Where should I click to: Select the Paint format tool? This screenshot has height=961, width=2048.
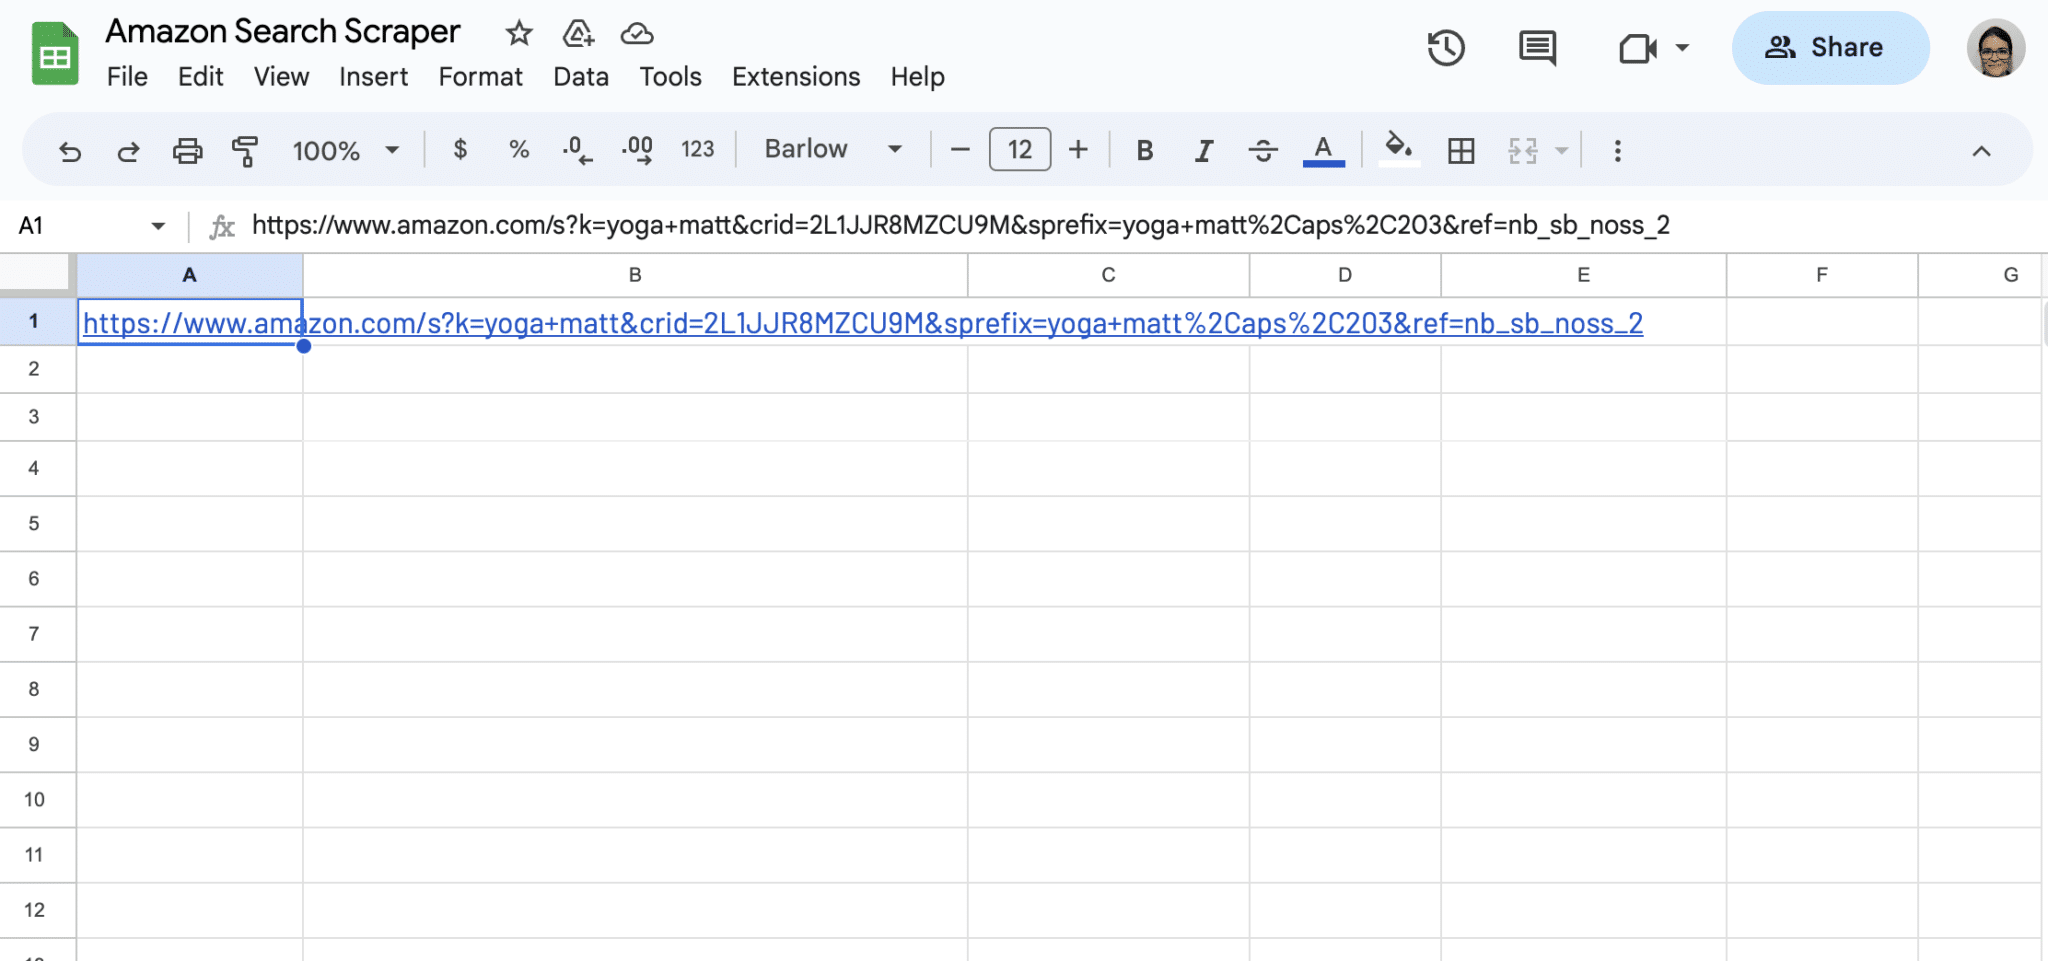click(245, 150)
